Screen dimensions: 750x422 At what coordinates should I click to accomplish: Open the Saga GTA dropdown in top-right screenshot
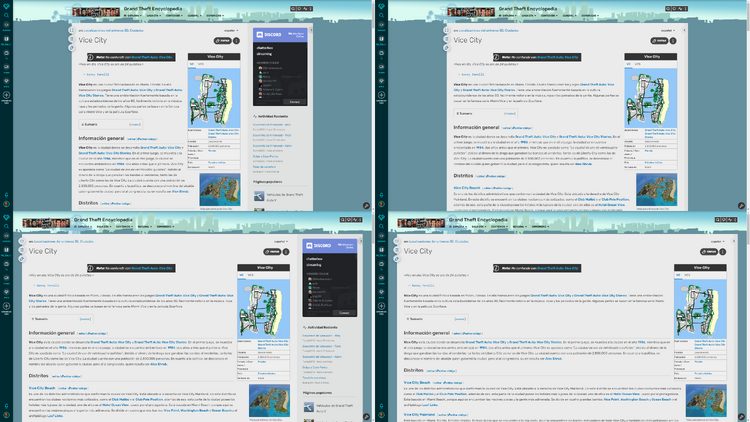tap(528, 15)
